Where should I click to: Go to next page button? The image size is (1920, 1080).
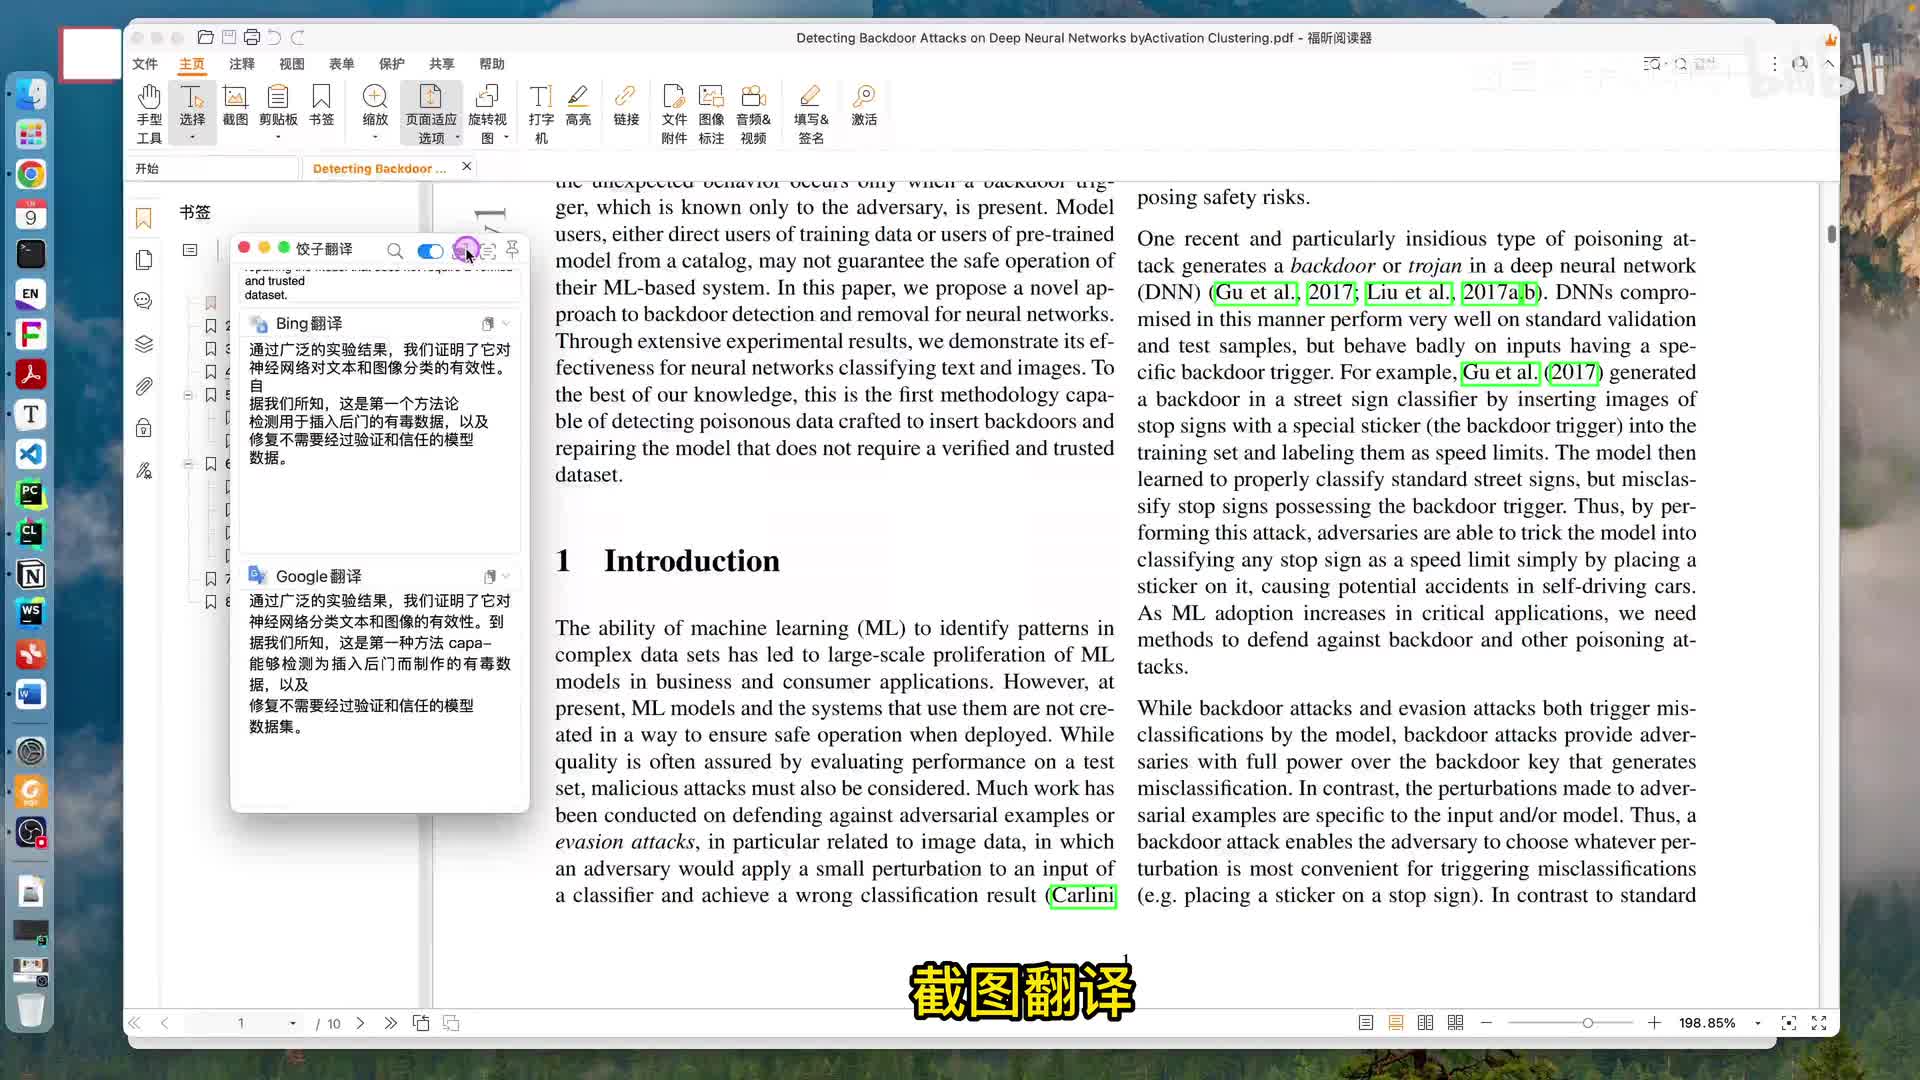click(x=360, y=1023)
